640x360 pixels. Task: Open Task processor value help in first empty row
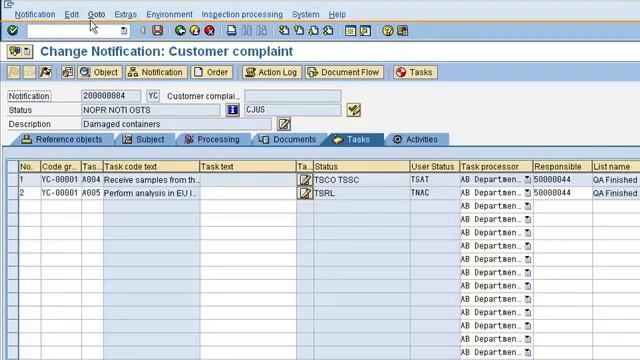pos(528,206)
